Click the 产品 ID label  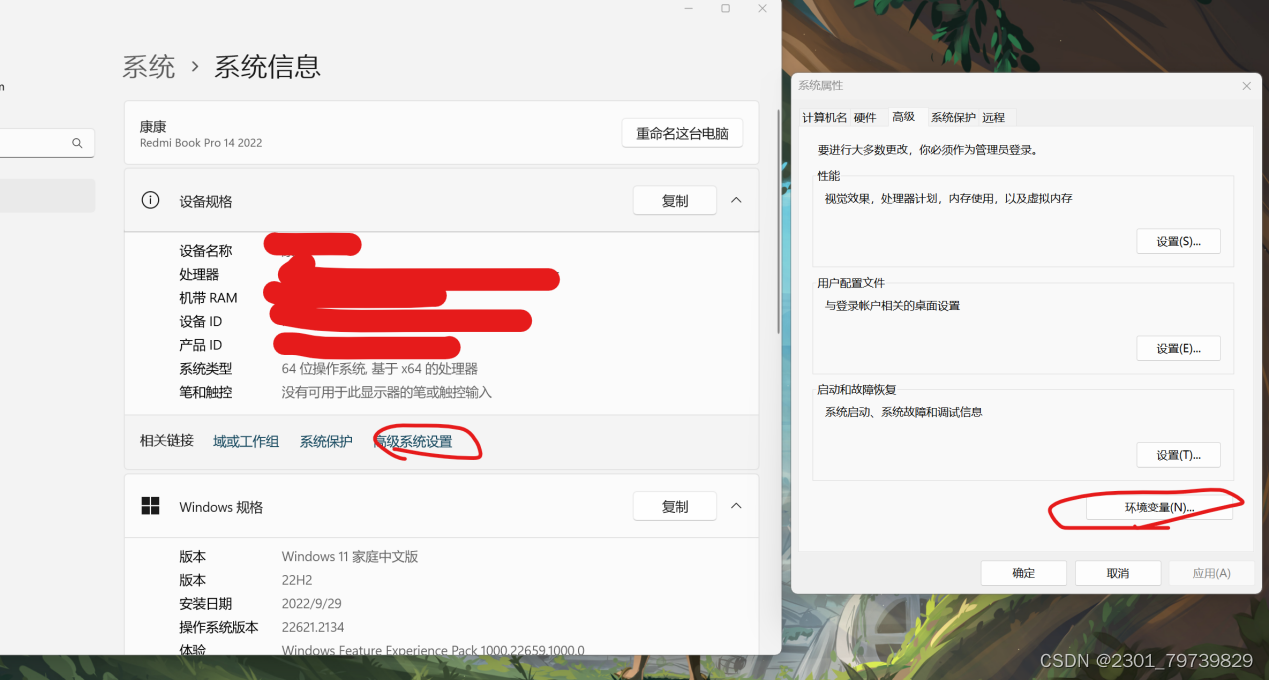click(201, 345)
